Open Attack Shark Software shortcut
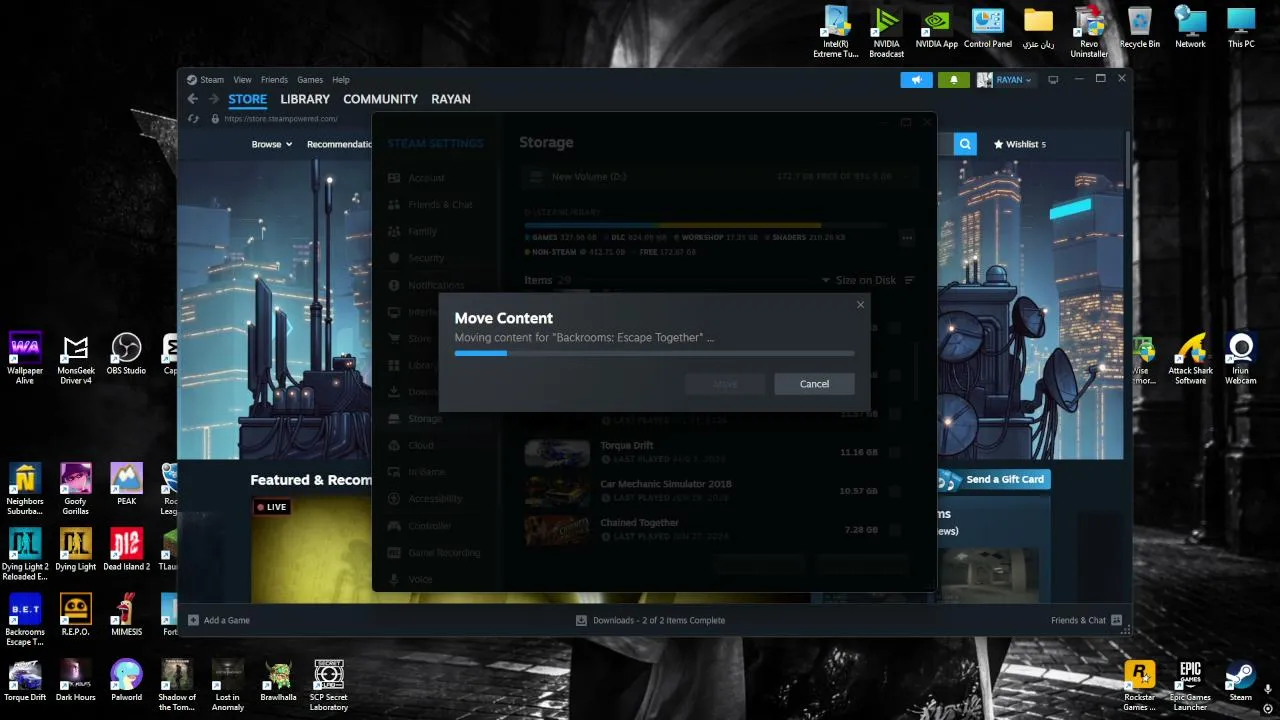Viewport: 1280px width, 720px height. pyautogui.click(x=1190, y=359)
